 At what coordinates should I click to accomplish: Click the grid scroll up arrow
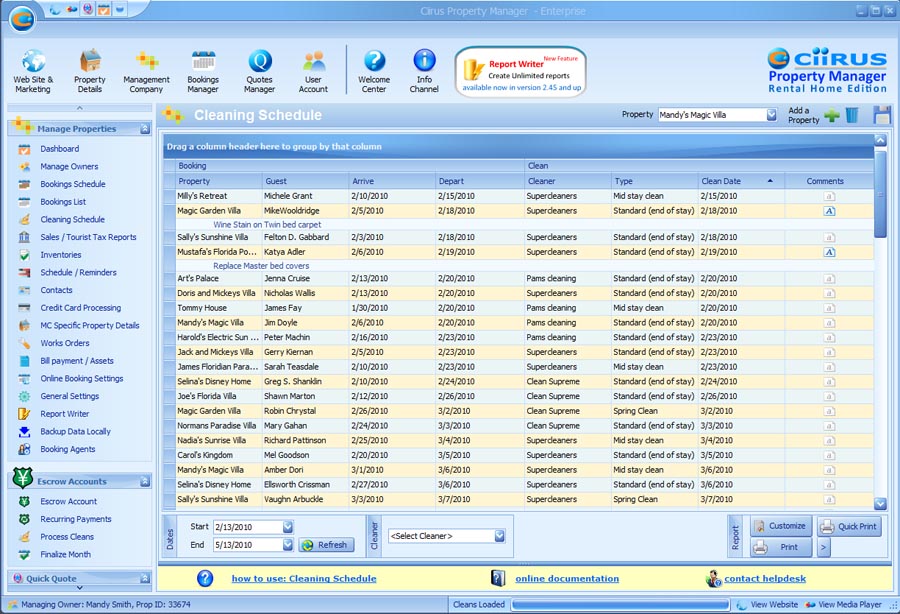click(880, 140)
